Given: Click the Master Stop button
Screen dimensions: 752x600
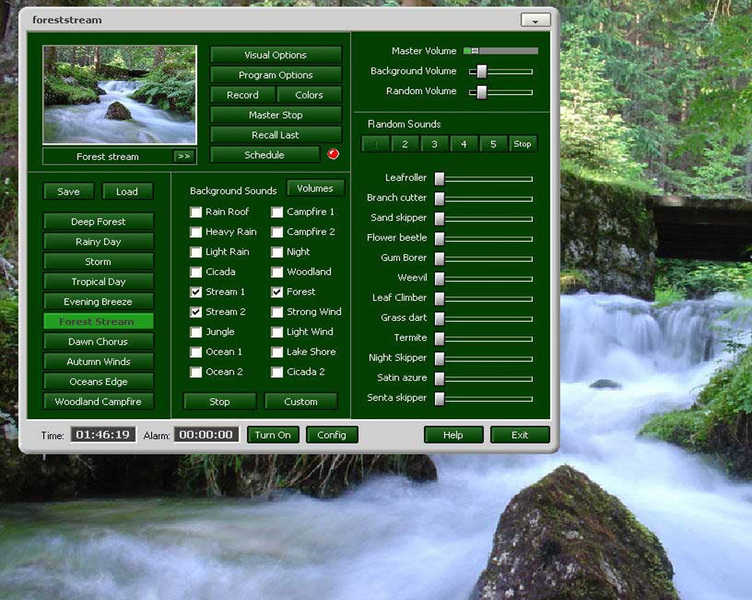Looking at the screenshot, I should (x=276, y=115).
